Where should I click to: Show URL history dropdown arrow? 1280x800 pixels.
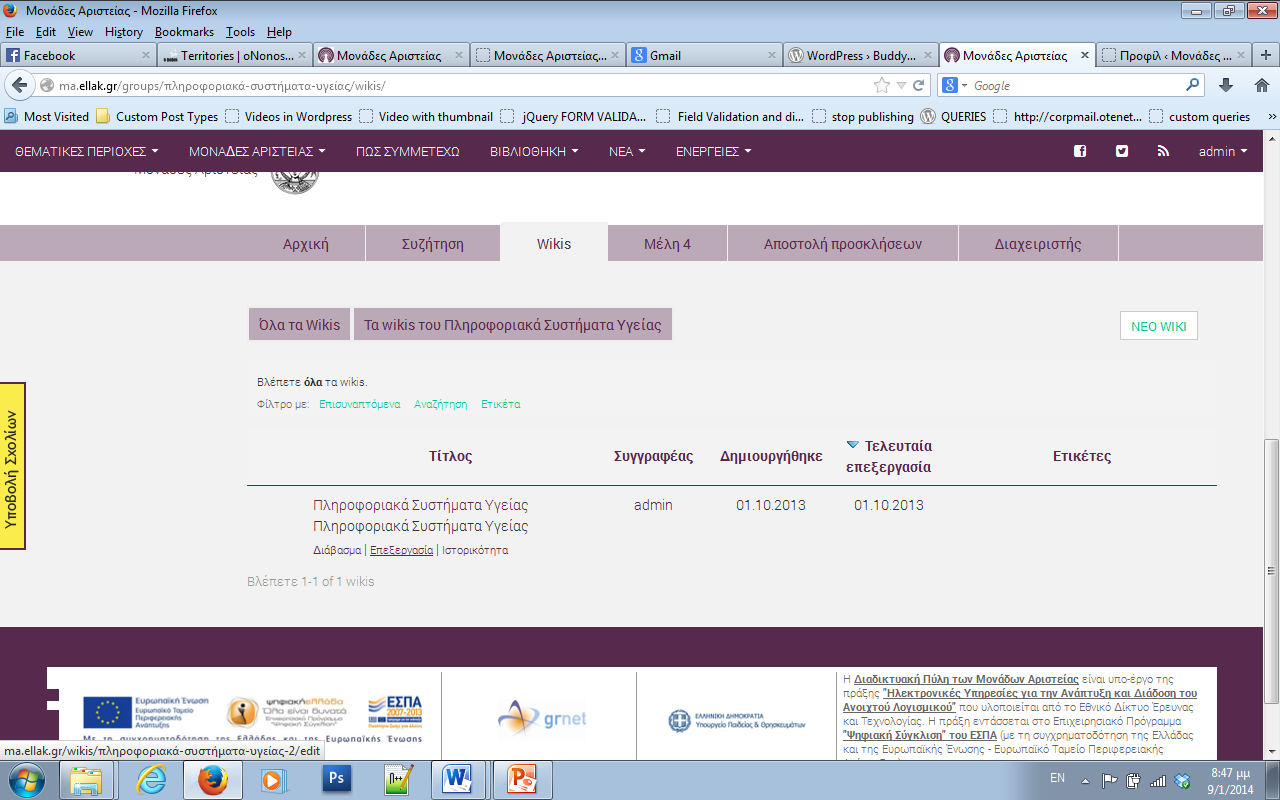pos(901,85)
